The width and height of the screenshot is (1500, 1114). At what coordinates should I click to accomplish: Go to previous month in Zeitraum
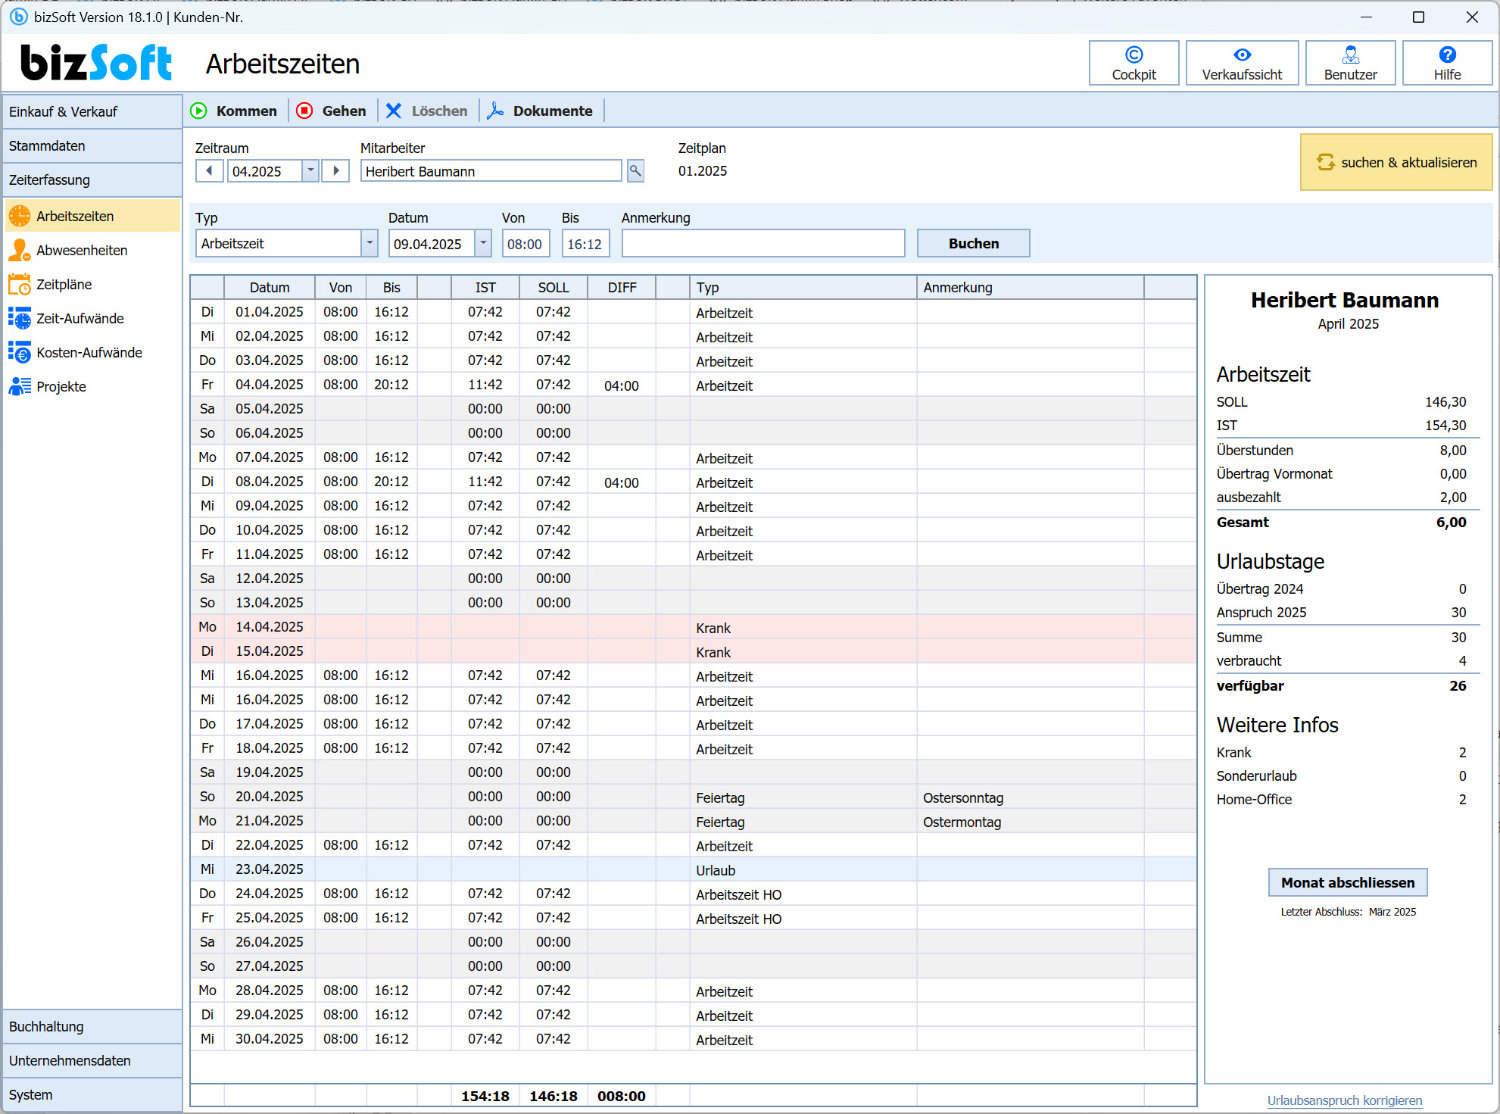[x=209, y=171]
